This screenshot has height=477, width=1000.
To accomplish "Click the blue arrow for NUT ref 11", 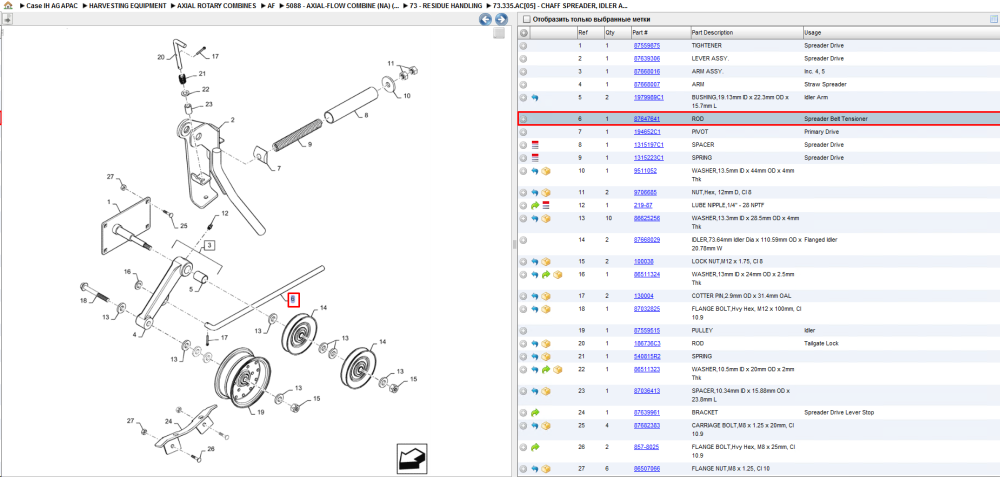I will tap(535, 193).
